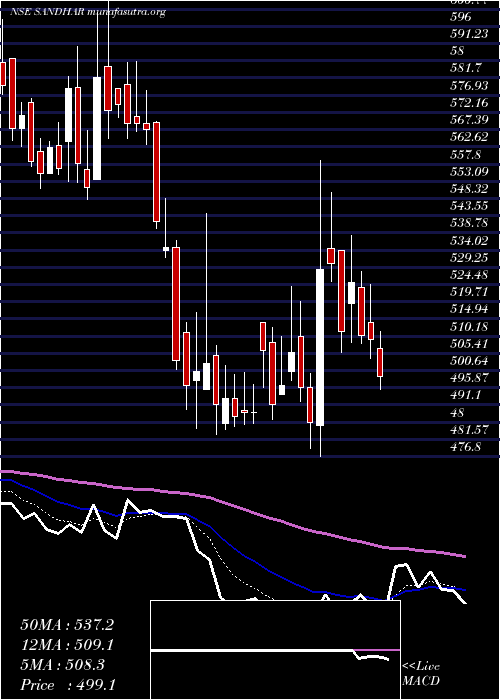The image size is (500, 700).
Task: Click the 553.09 price label
Action: [x=469, y=172]
